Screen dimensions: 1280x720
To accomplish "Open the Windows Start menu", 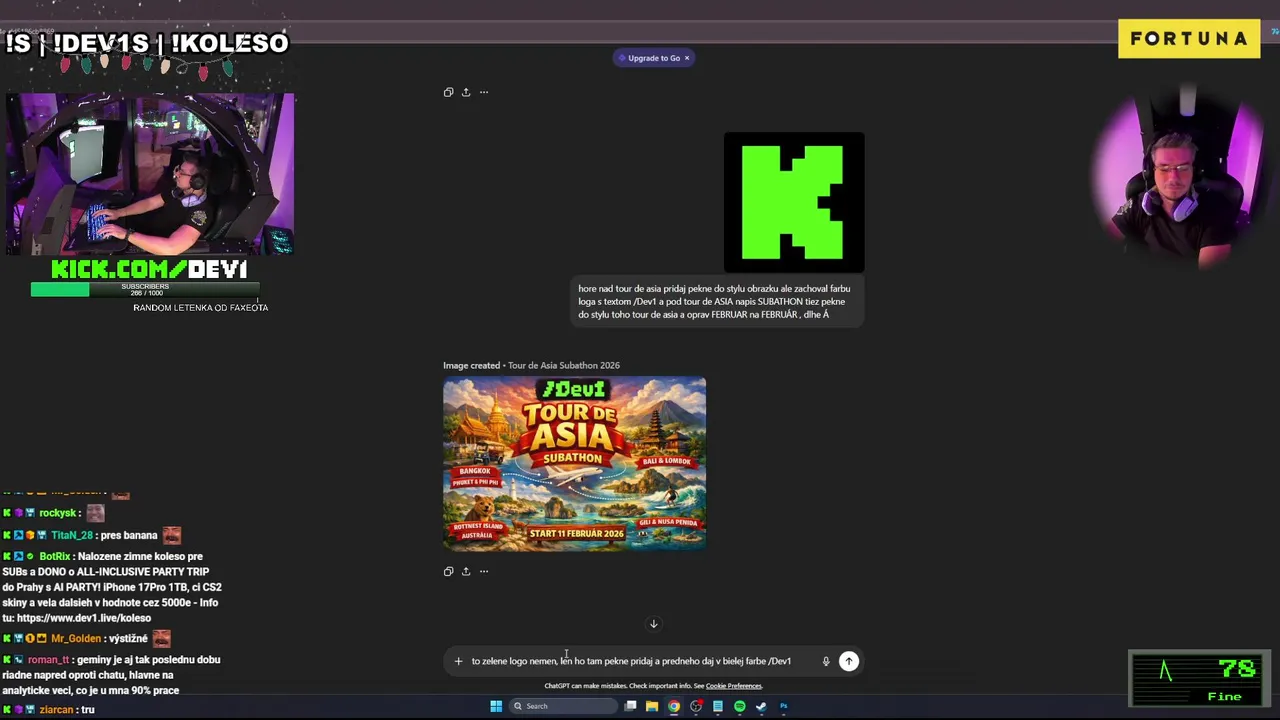I will coord(496,706).
